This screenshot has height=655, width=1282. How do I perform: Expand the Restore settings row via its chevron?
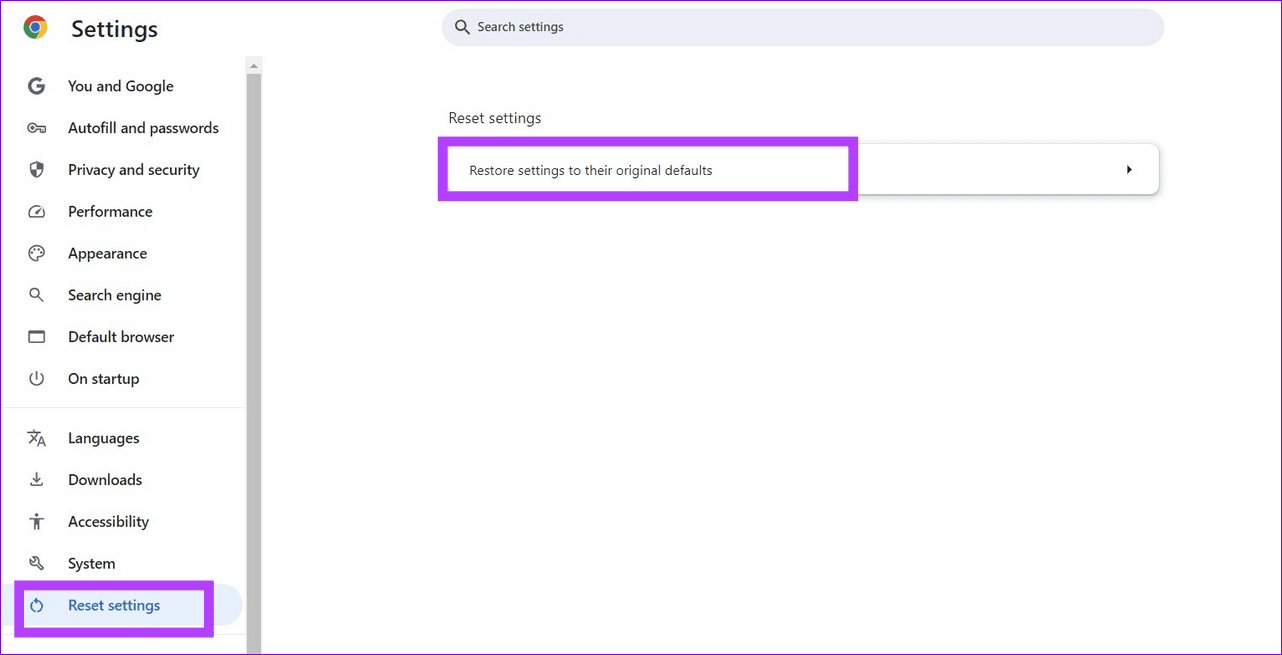tap(1130, 169)
